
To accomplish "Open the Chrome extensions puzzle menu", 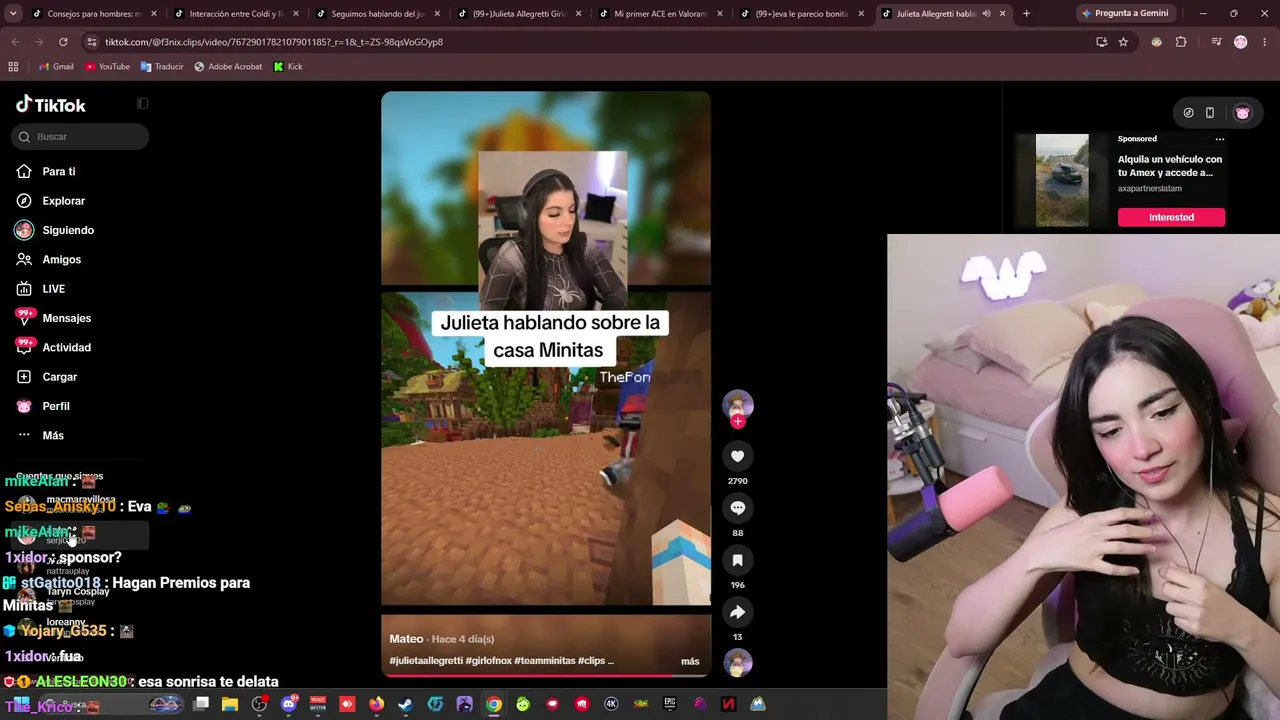I will (1181, 42).
